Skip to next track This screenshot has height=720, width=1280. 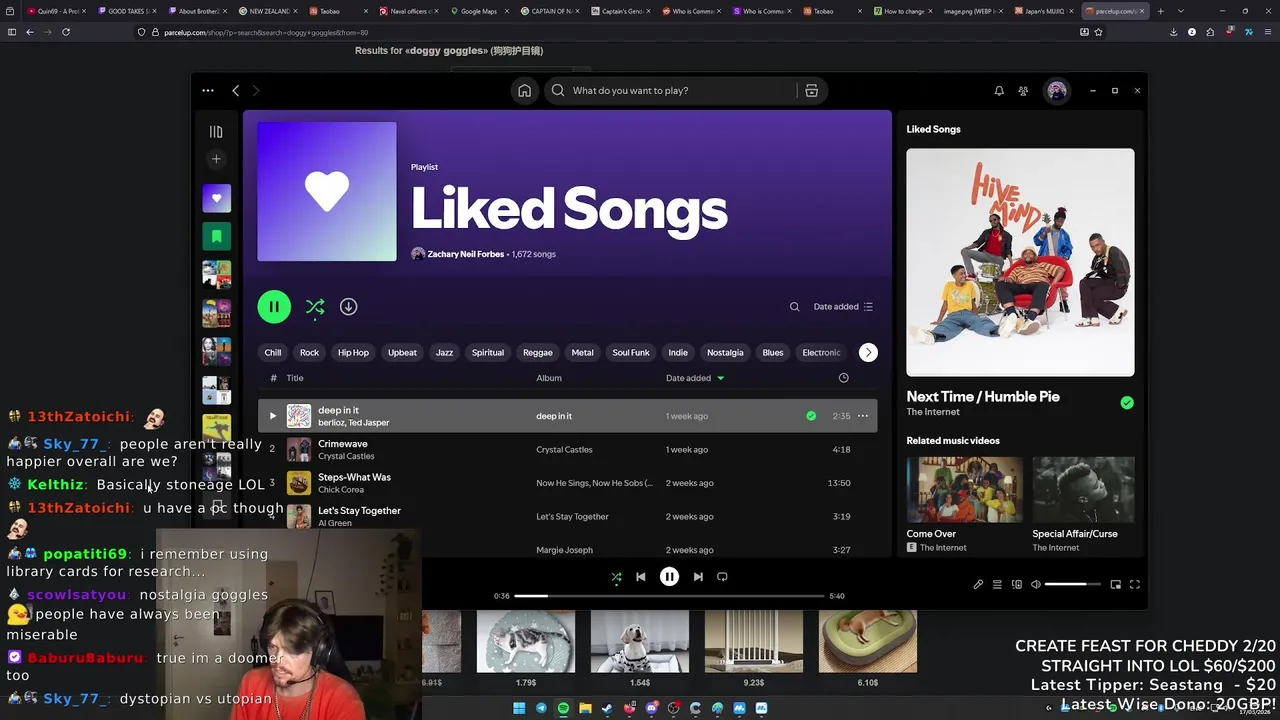coord(698,577)
